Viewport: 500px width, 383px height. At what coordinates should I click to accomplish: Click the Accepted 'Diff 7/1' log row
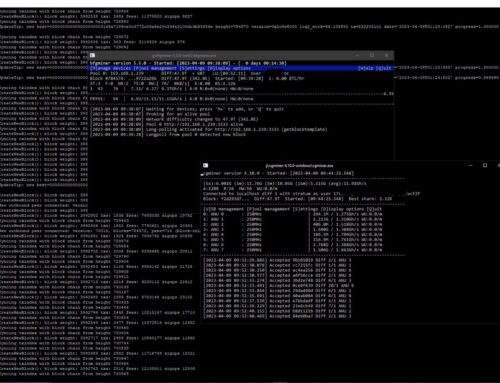(x=278, y=306)
